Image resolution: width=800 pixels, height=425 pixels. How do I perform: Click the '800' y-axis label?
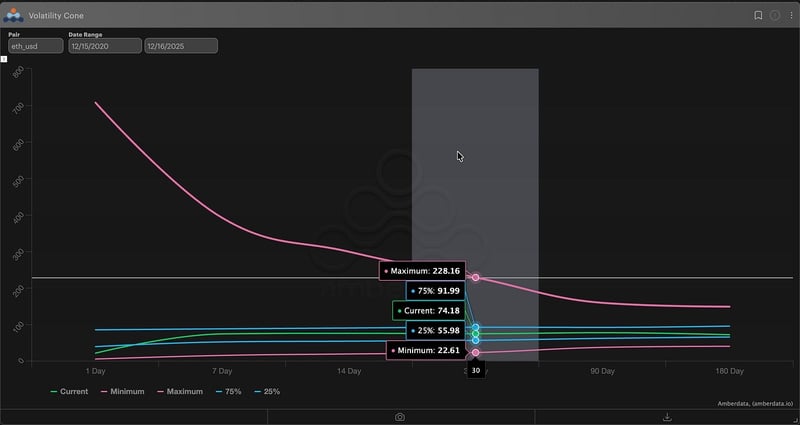coord(18,72)
